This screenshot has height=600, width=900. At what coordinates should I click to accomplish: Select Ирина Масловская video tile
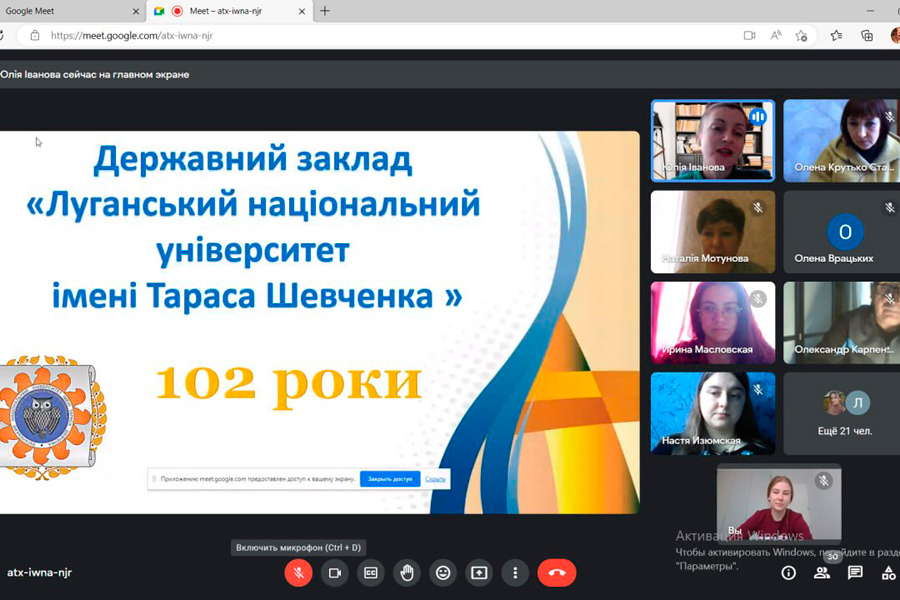(713, 323)
